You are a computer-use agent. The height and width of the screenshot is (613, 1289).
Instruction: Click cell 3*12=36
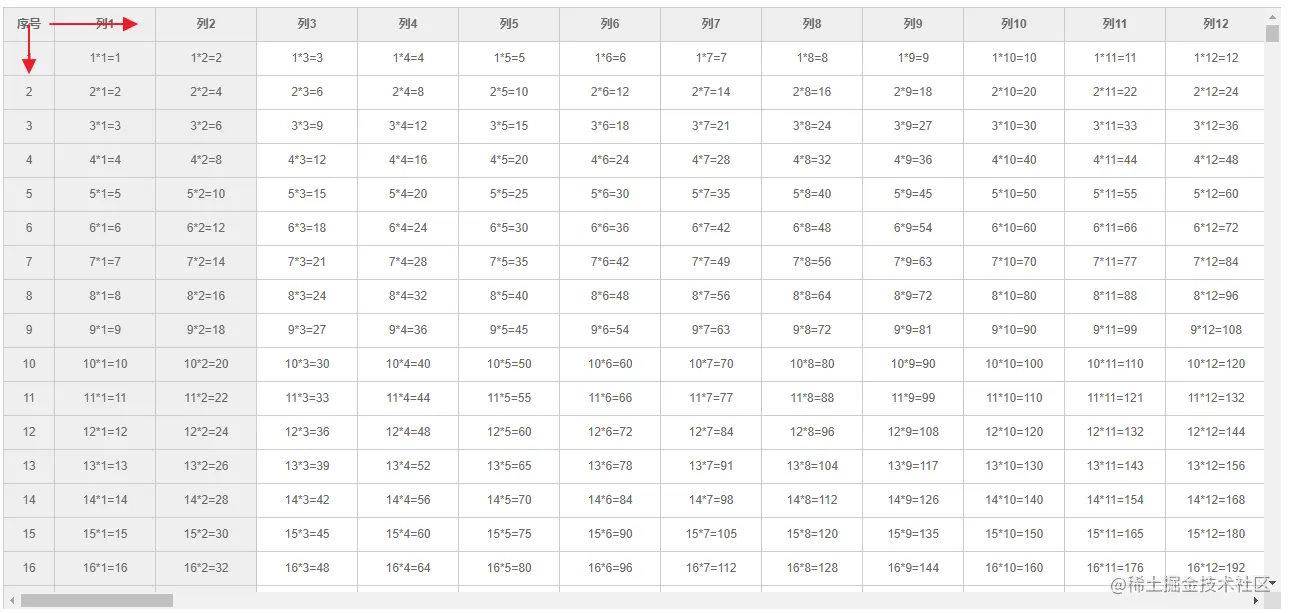[x=1215, y=126]
